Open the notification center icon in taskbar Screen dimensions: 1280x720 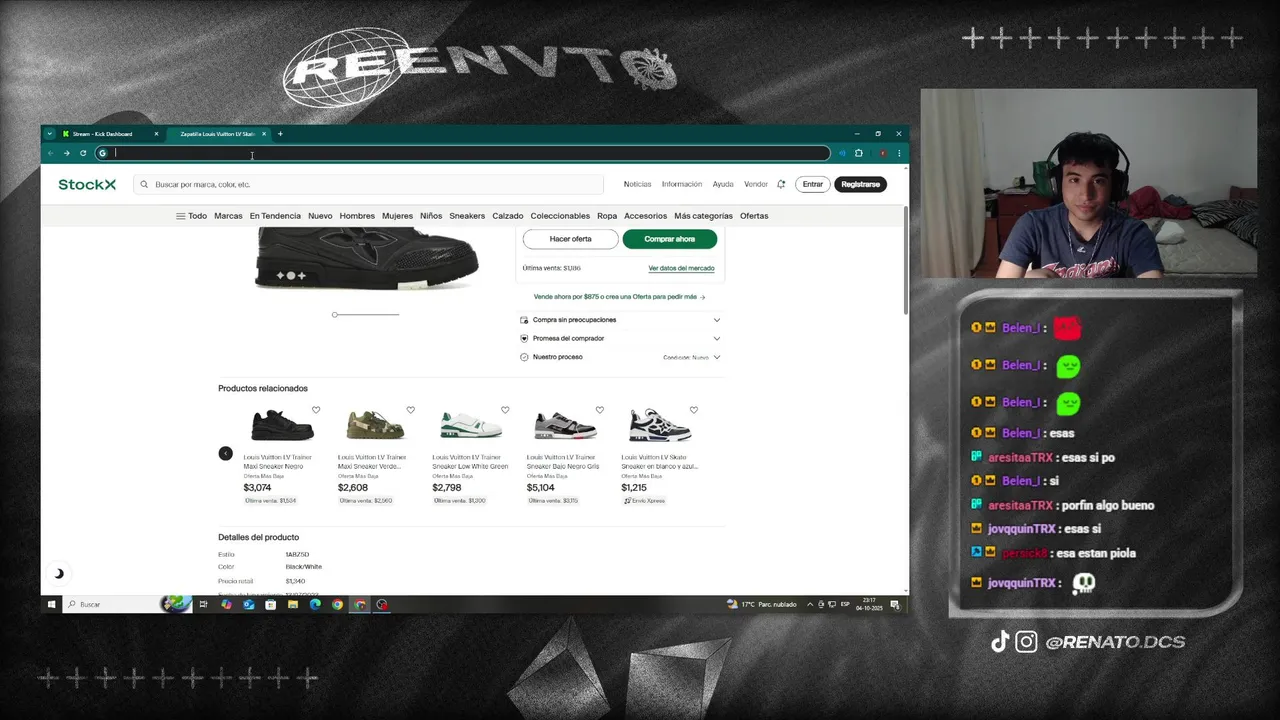tap(895, 604)
